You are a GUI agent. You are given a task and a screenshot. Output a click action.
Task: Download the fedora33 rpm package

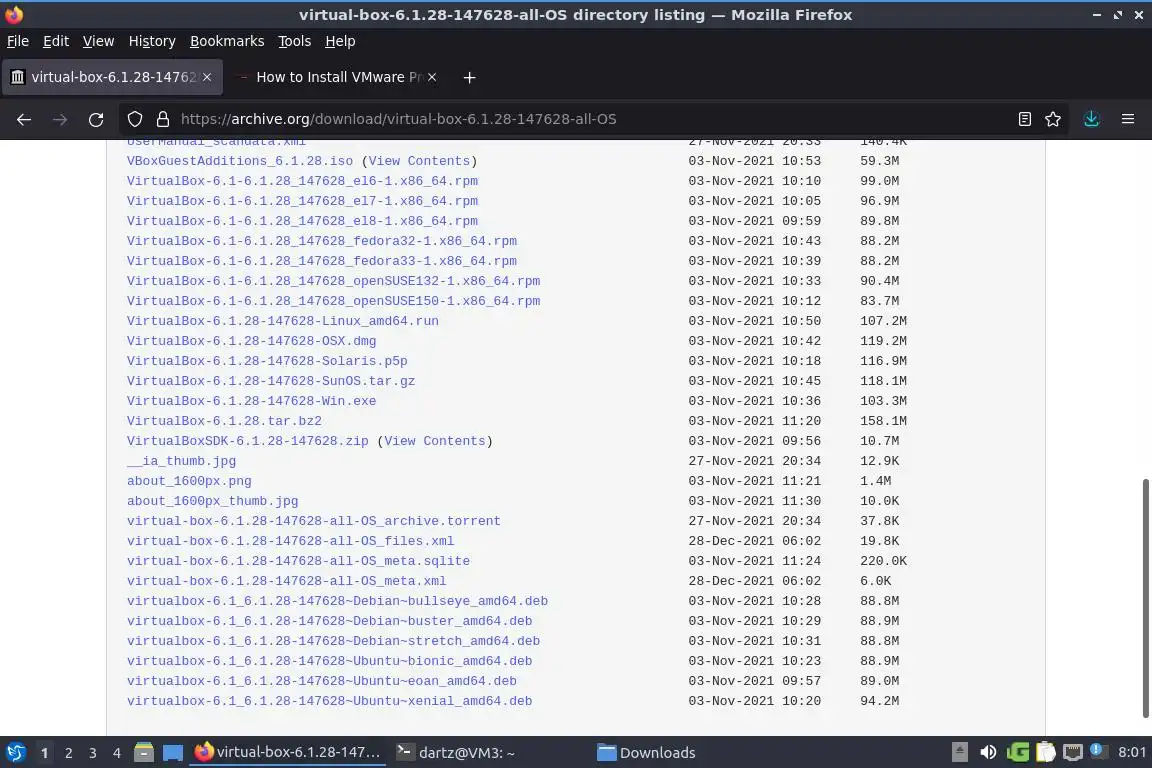[322, 261]
